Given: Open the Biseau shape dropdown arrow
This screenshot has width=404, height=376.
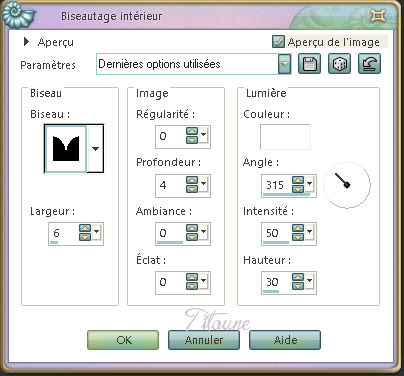Looking at the screenshot, I should 96,149.
